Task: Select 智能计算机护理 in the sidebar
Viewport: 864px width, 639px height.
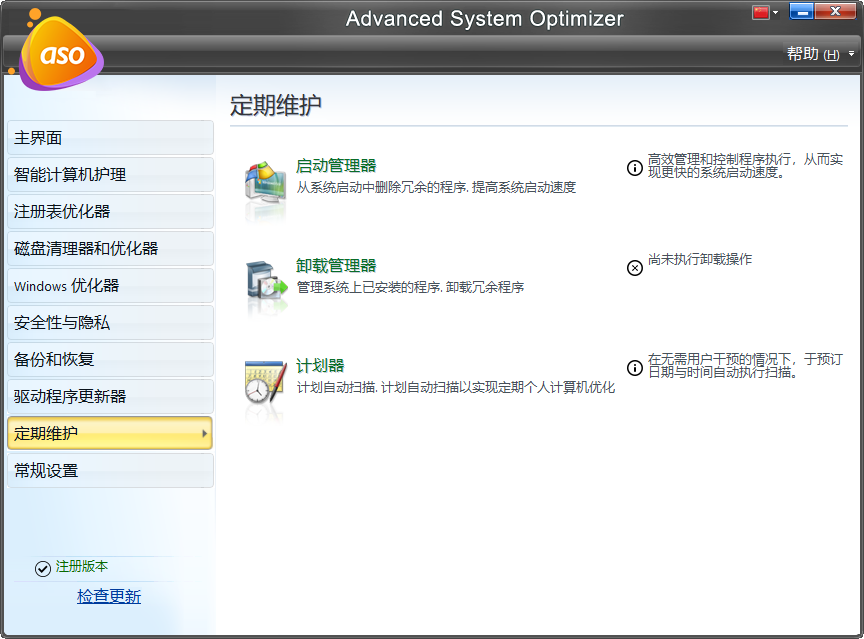Action: point(110,175)
